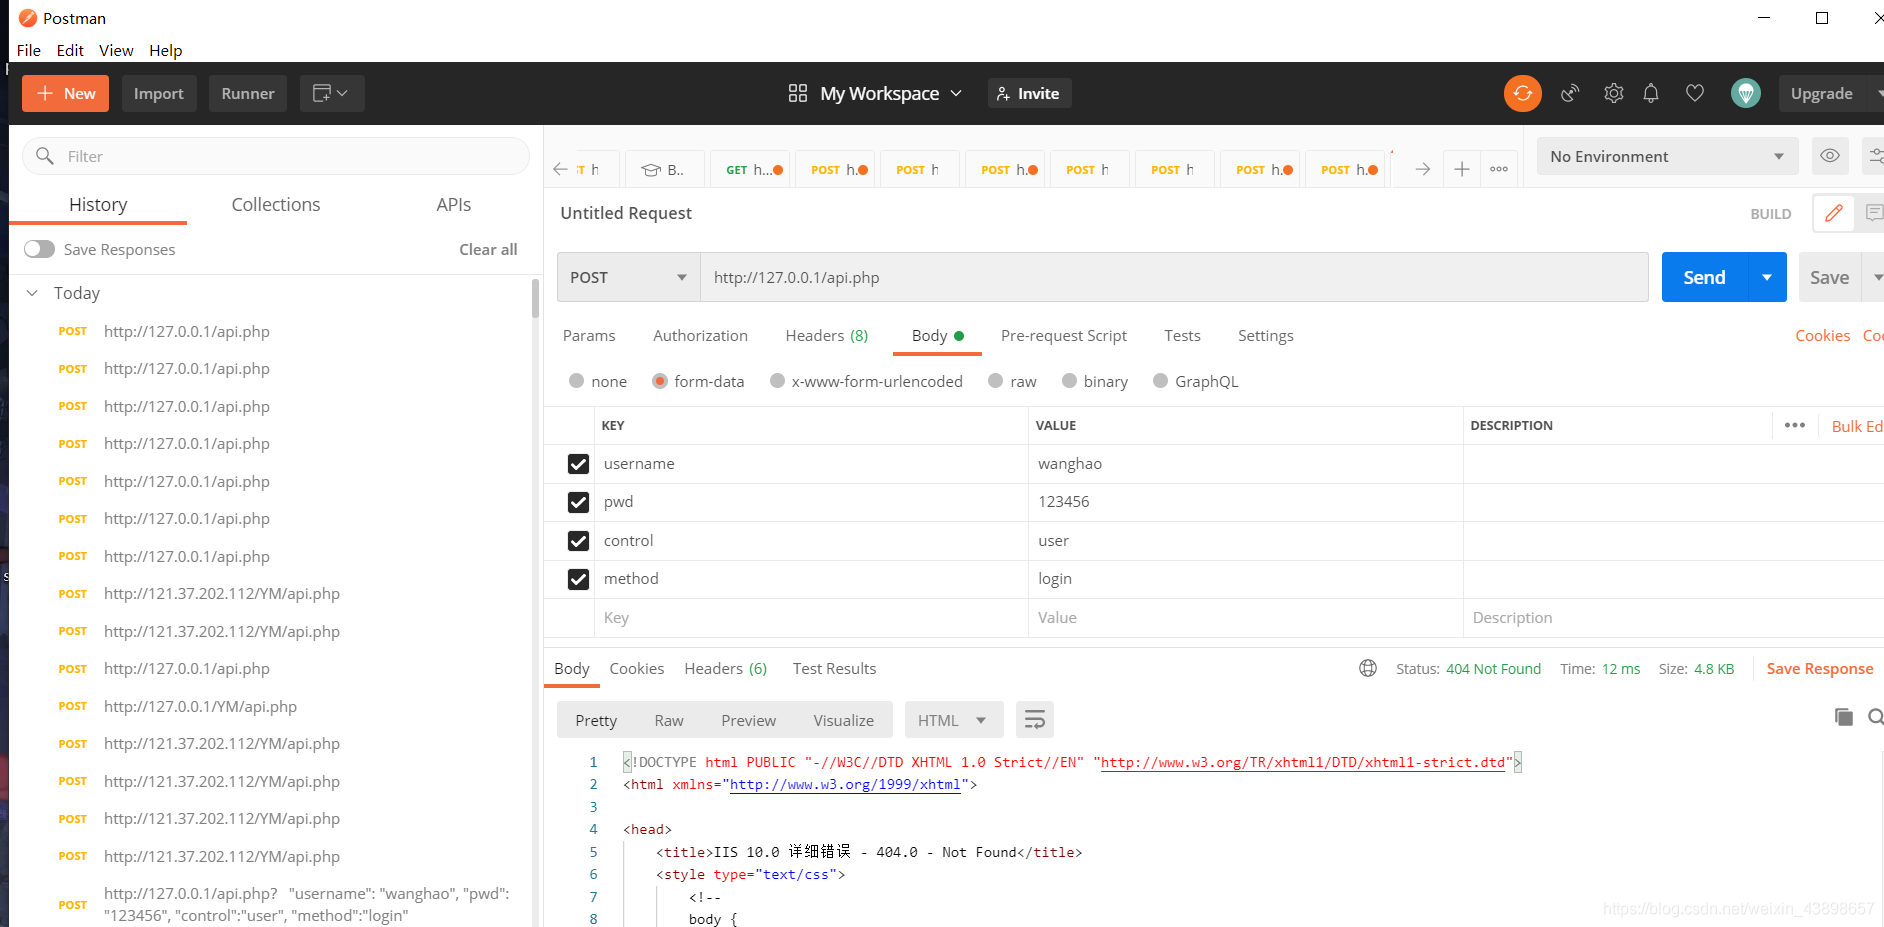Screen dimensions: 1884x927
Task: Move request tabs to the right
Action: (x=1422, y=169)
